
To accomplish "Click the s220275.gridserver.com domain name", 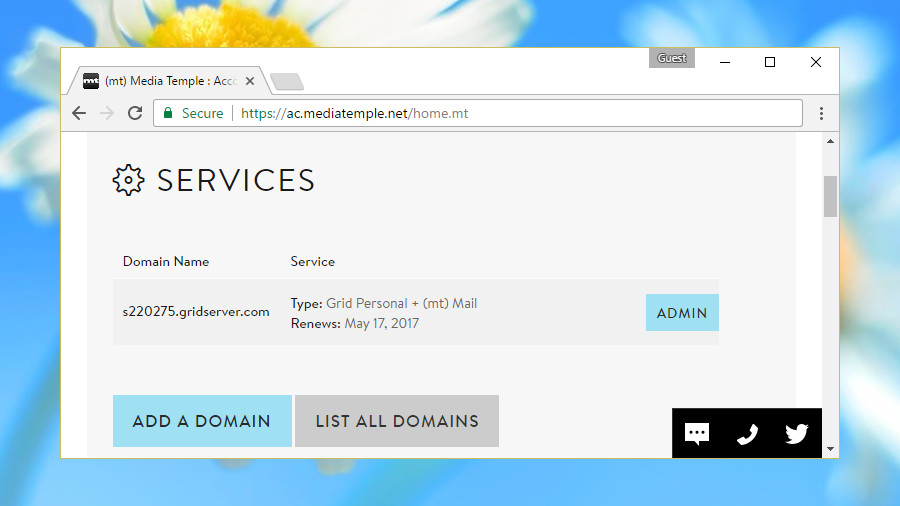I will coord(196,312).
